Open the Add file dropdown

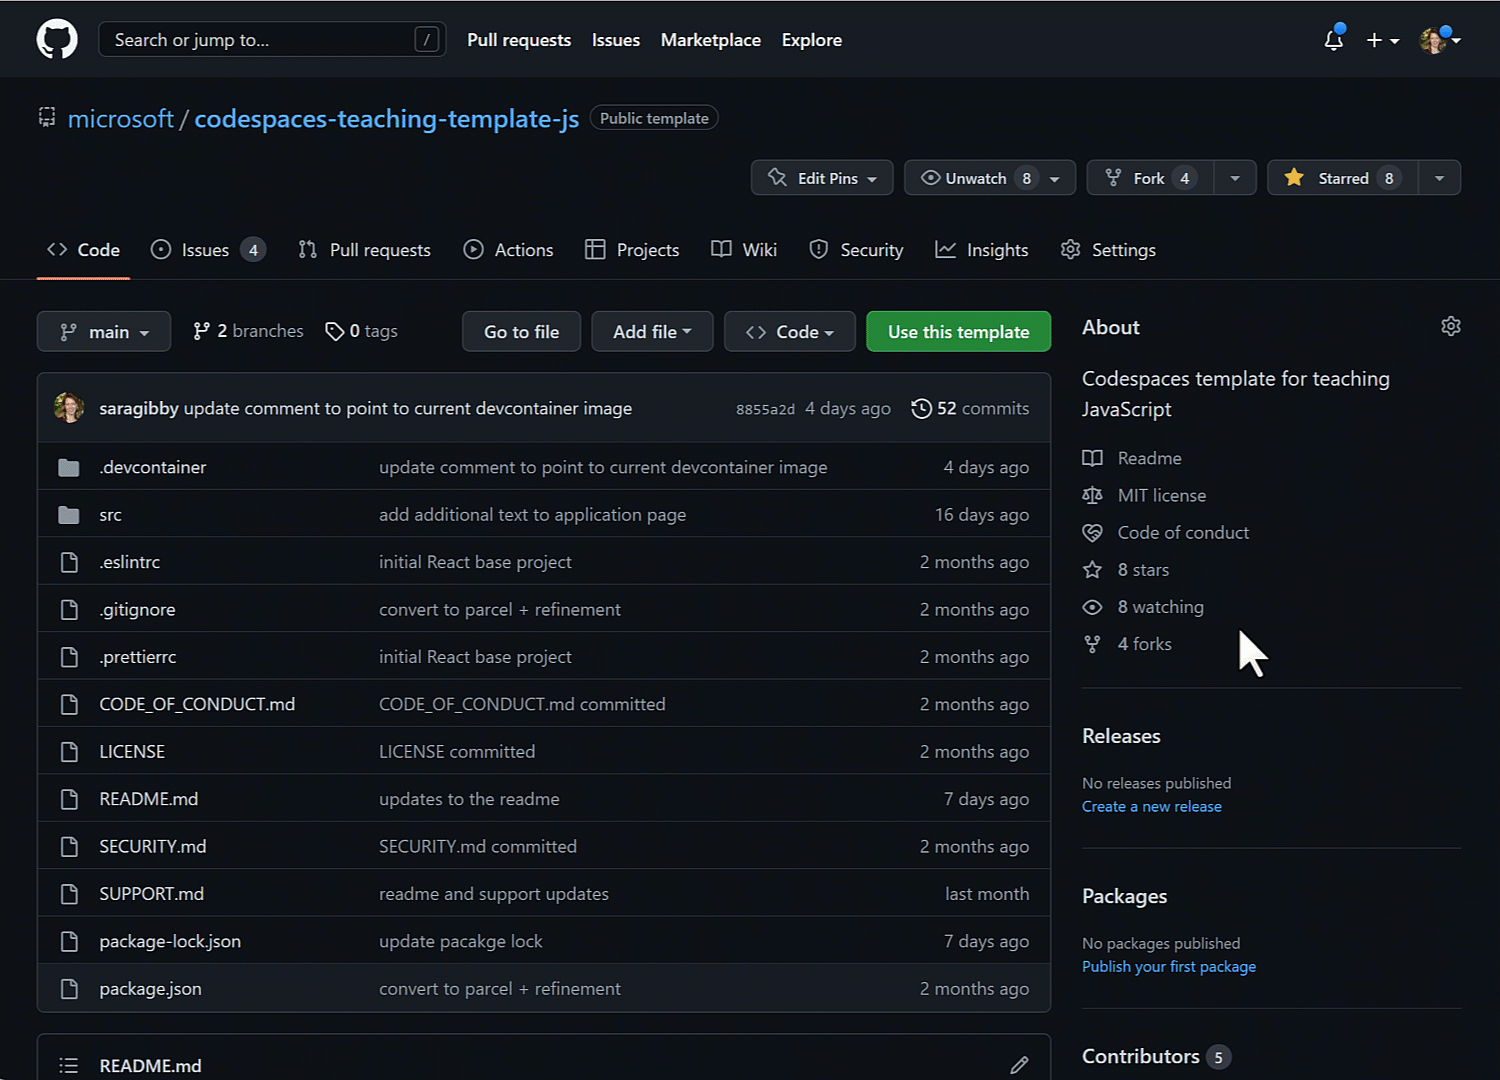point(652,332)
